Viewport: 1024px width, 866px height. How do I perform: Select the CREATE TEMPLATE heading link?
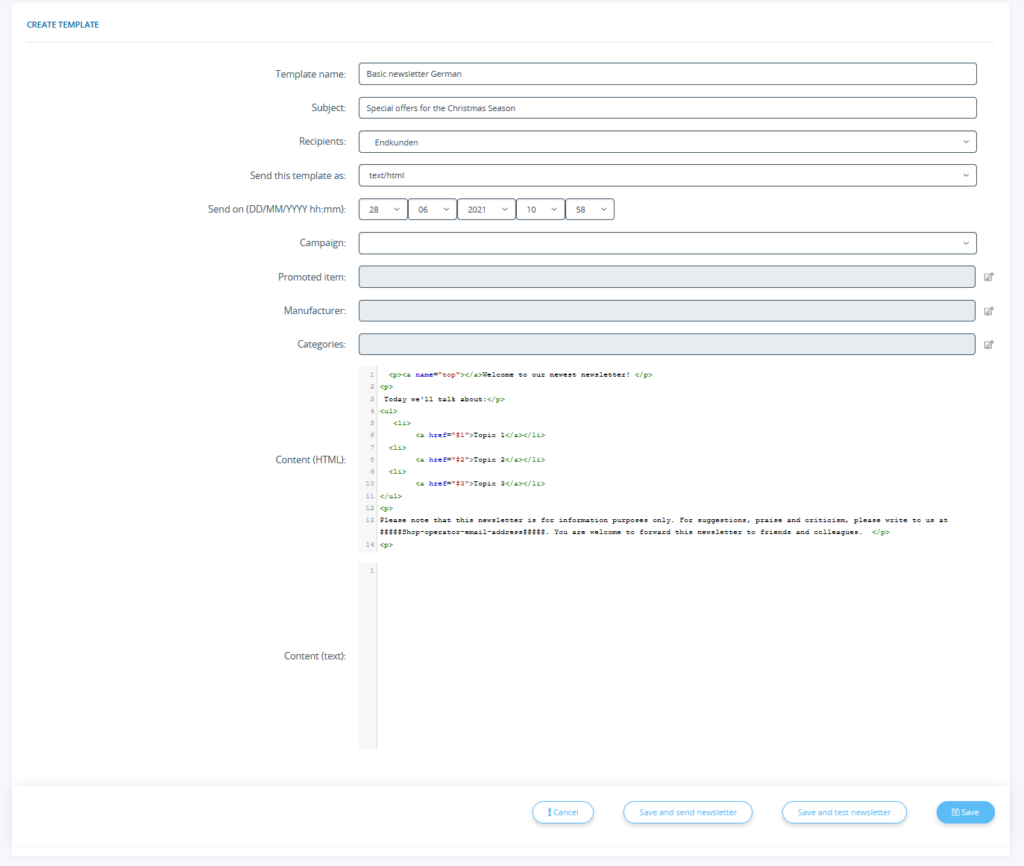pyautogui.click(x=62, y=24)
